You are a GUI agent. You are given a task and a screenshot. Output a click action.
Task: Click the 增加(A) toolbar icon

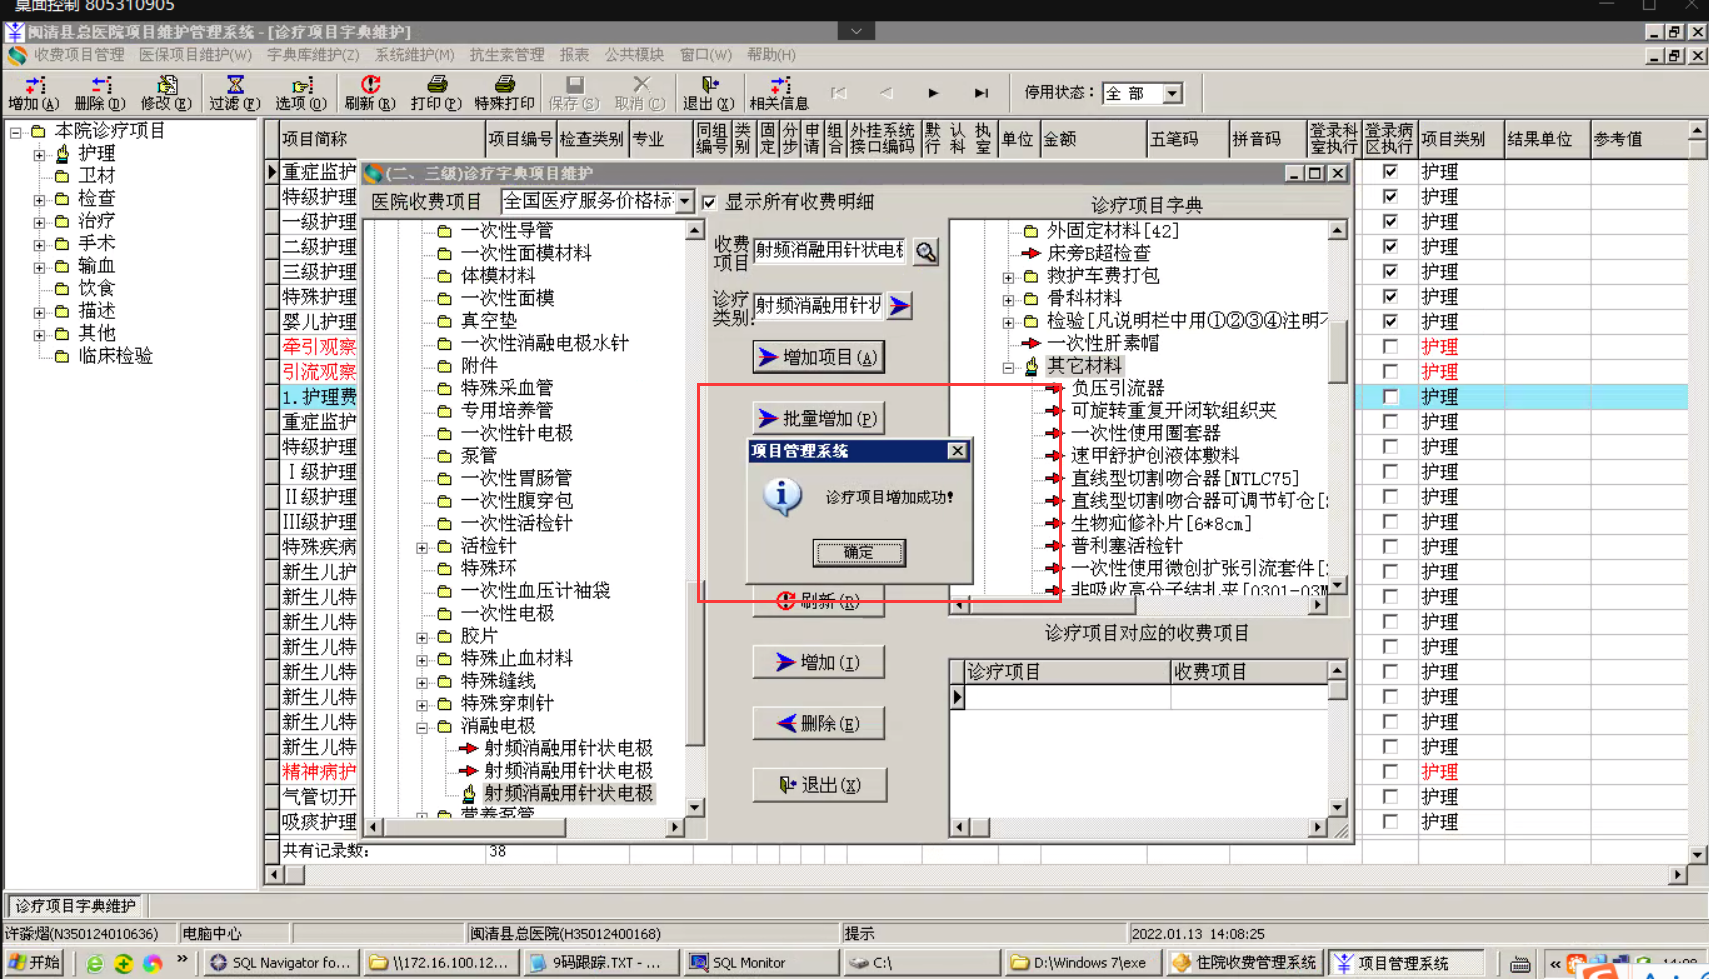point(33,93)
